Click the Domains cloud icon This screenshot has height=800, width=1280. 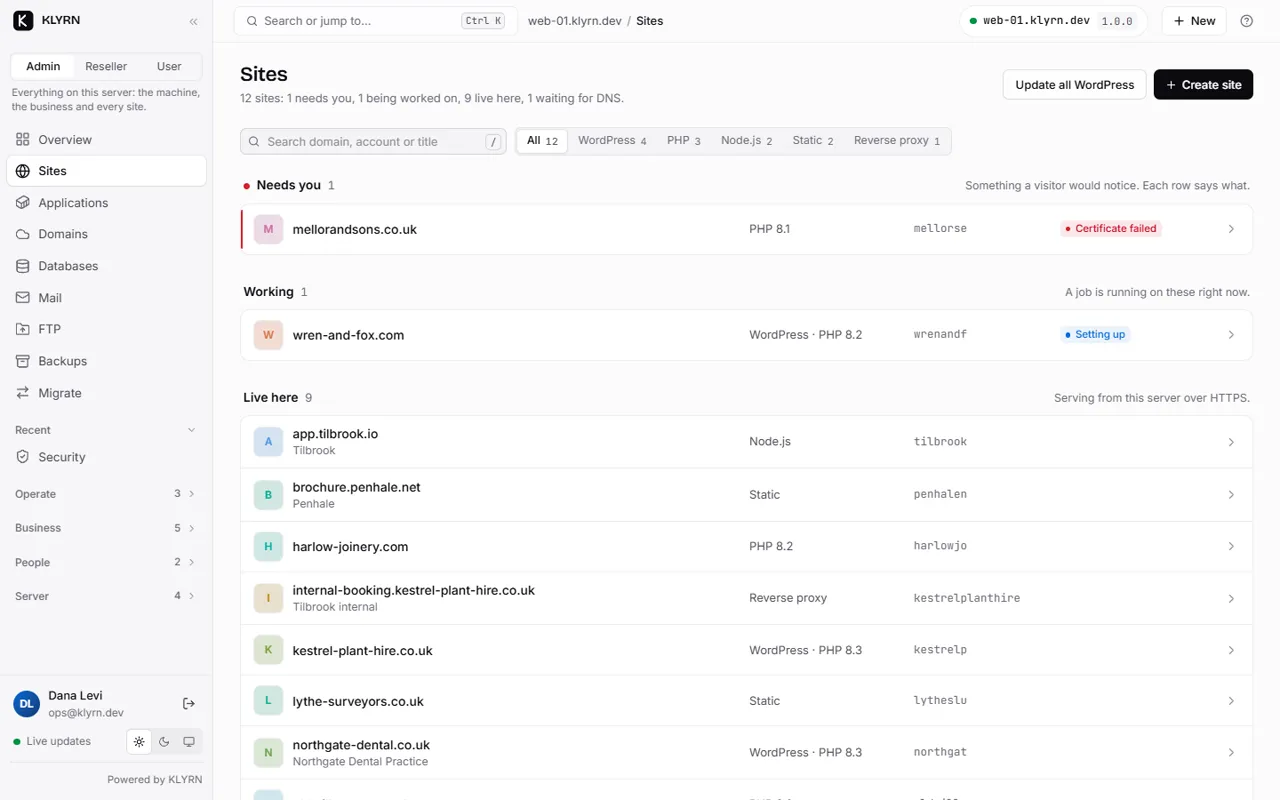pos(23,234)
